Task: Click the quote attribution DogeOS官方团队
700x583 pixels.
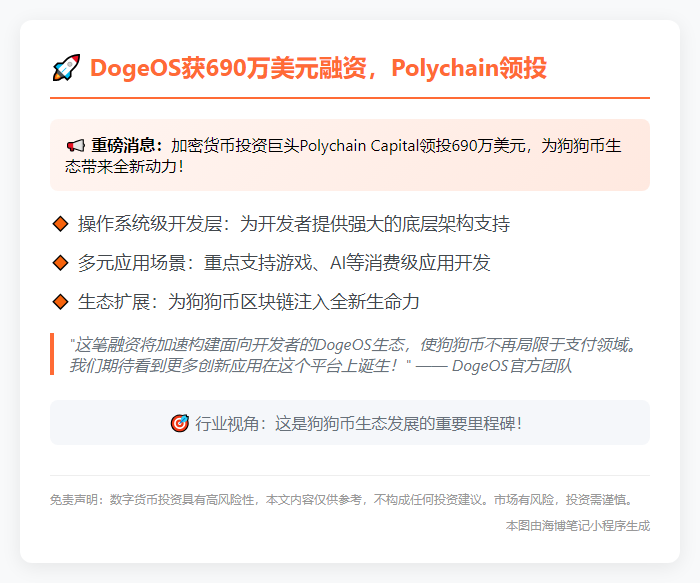Action: [x=512, y=366]
